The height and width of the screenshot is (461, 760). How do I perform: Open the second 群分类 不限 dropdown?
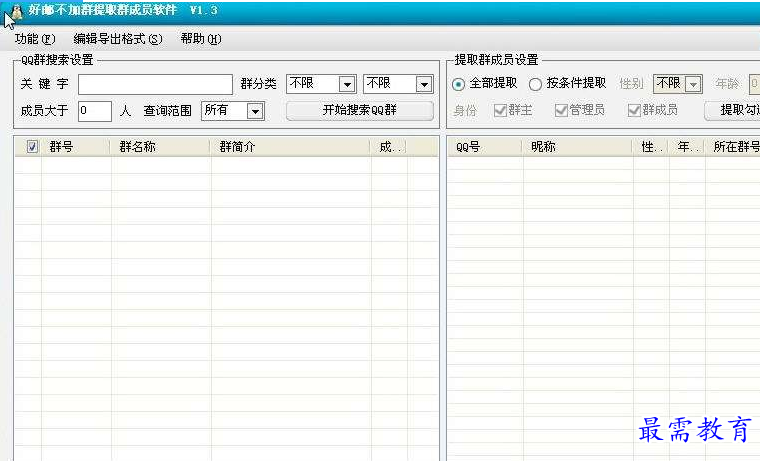(398, 84)
